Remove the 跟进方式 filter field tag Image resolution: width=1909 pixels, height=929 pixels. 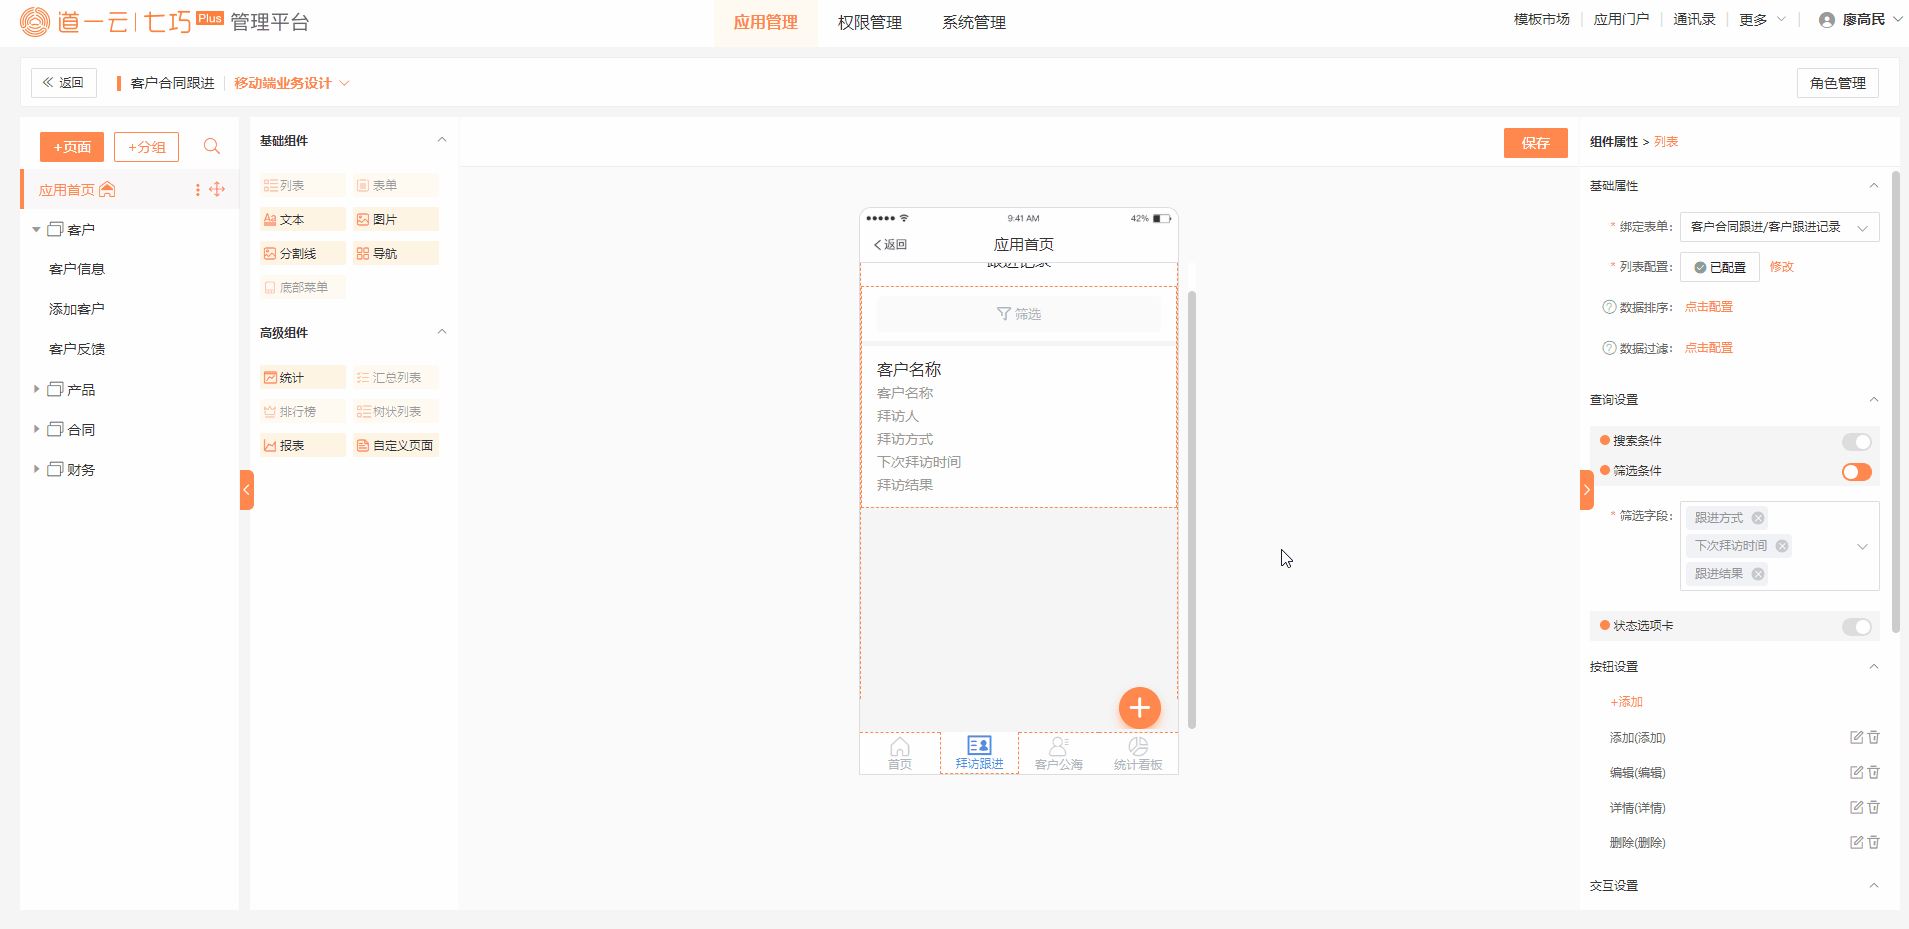coord(1758,518)
